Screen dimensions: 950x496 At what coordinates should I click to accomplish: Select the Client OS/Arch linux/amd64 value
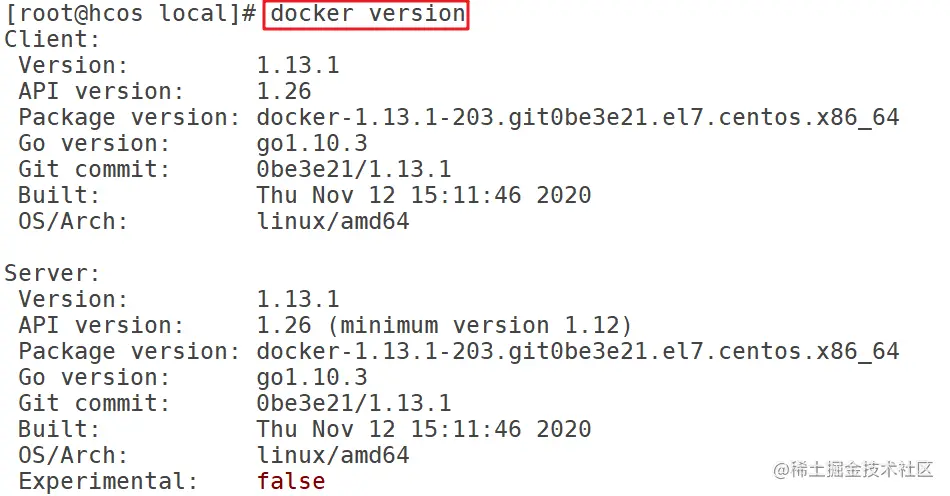tap(333, 222)
